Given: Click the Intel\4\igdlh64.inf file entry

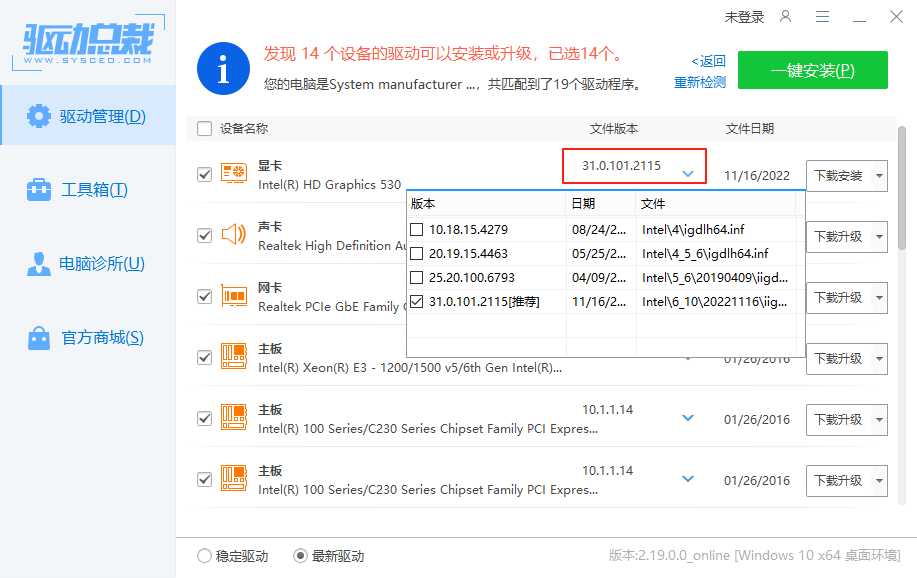Looking at the screenshot, I should (693, 229).
